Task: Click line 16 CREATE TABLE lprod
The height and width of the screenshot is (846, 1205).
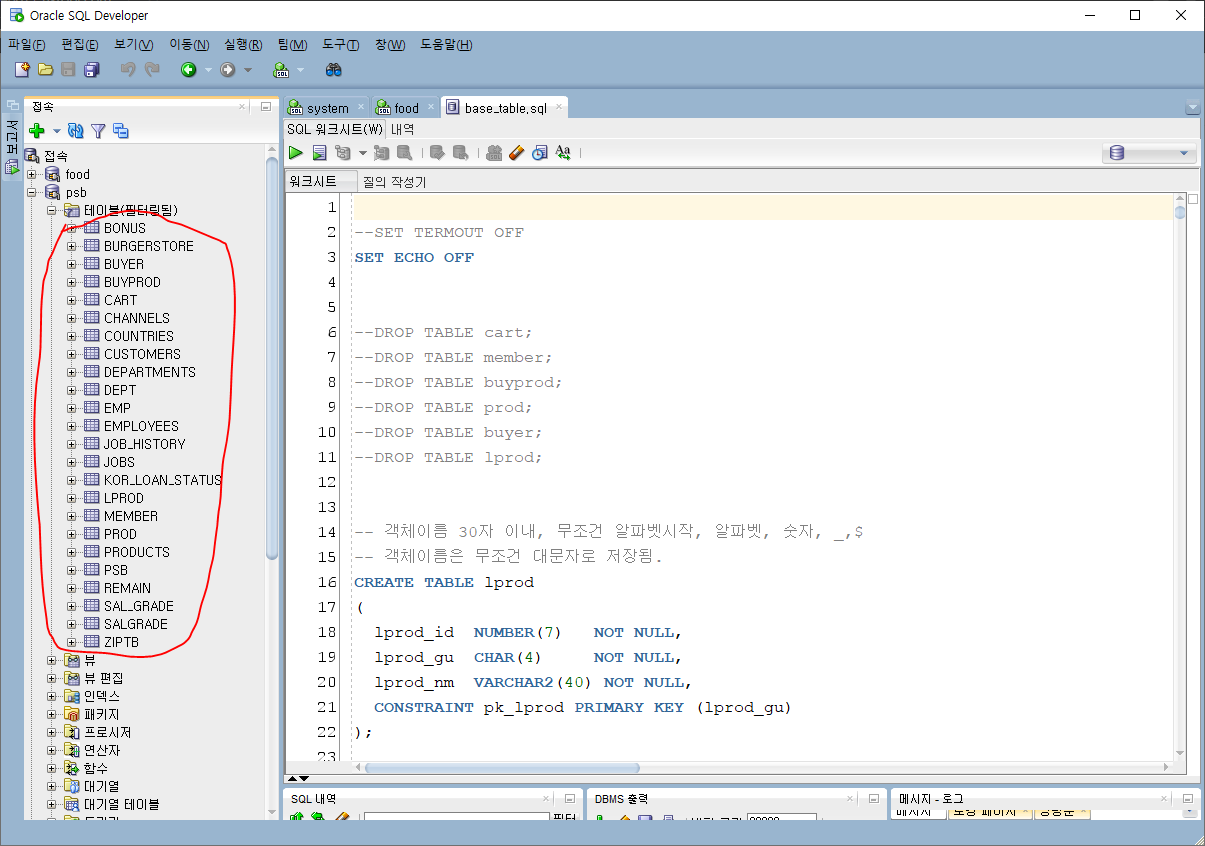Action: pyautogui.click(x=444, y=582)
